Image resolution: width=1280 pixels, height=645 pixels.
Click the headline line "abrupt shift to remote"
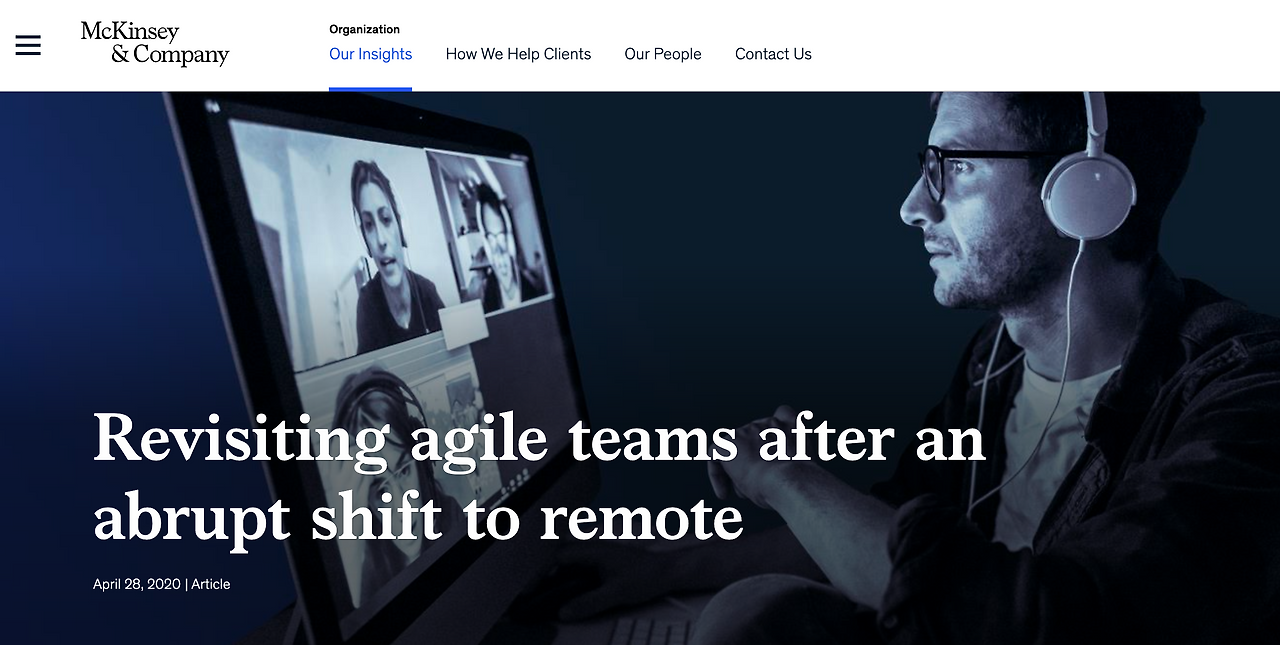point(418,516)
